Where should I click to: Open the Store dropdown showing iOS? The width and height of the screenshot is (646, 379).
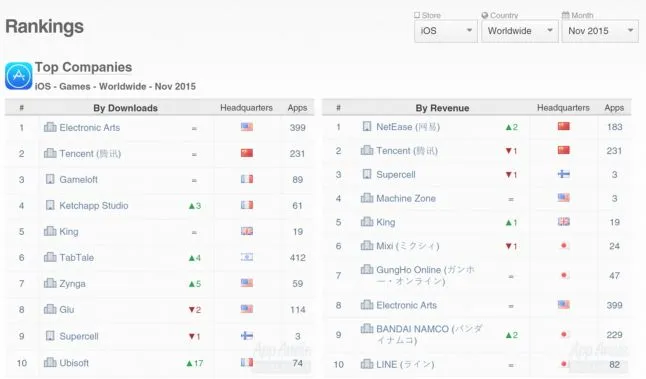446,31
